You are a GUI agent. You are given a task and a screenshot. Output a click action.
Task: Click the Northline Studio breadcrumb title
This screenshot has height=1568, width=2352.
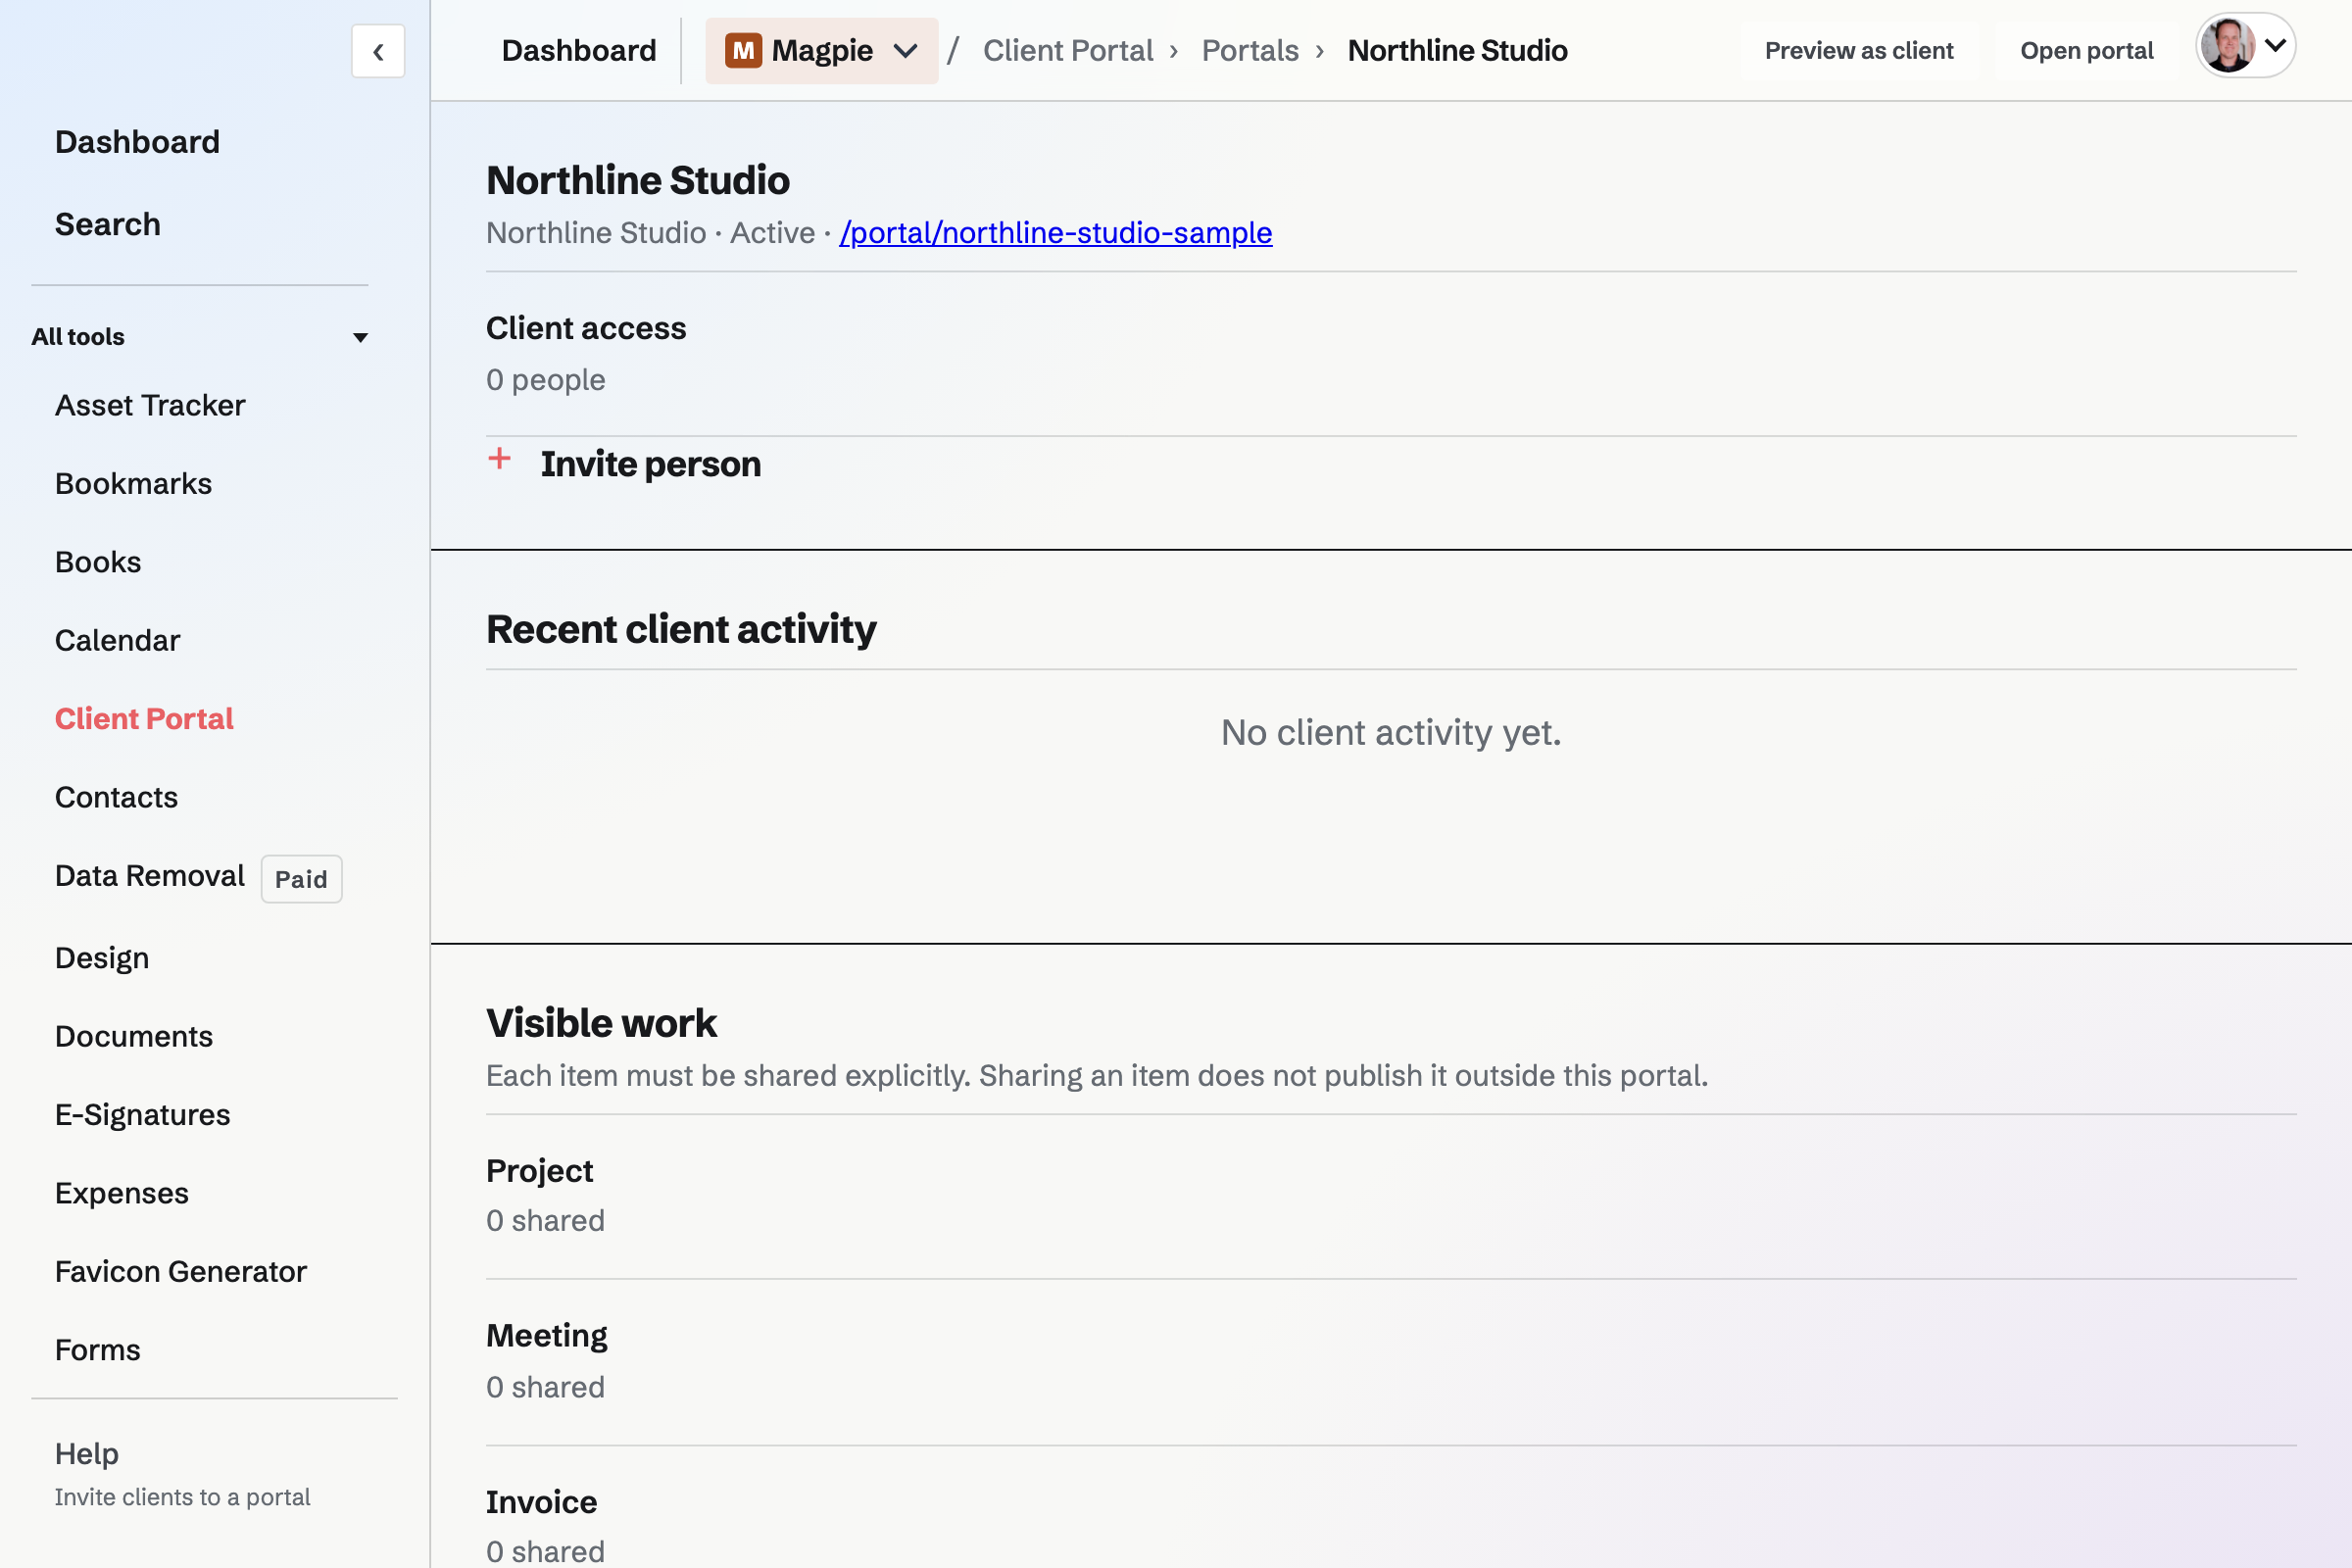(1457, 50)
